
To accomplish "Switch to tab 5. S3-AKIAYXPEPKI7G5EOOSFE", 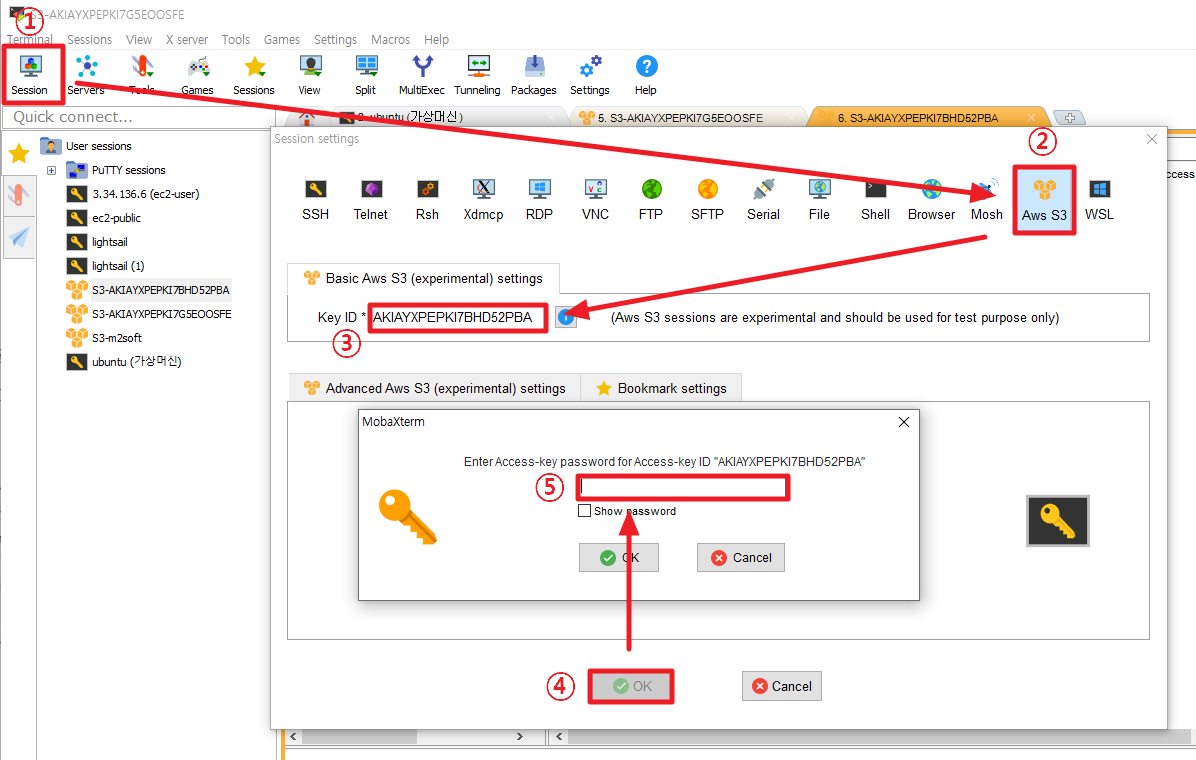I will (x=680, y=118).
